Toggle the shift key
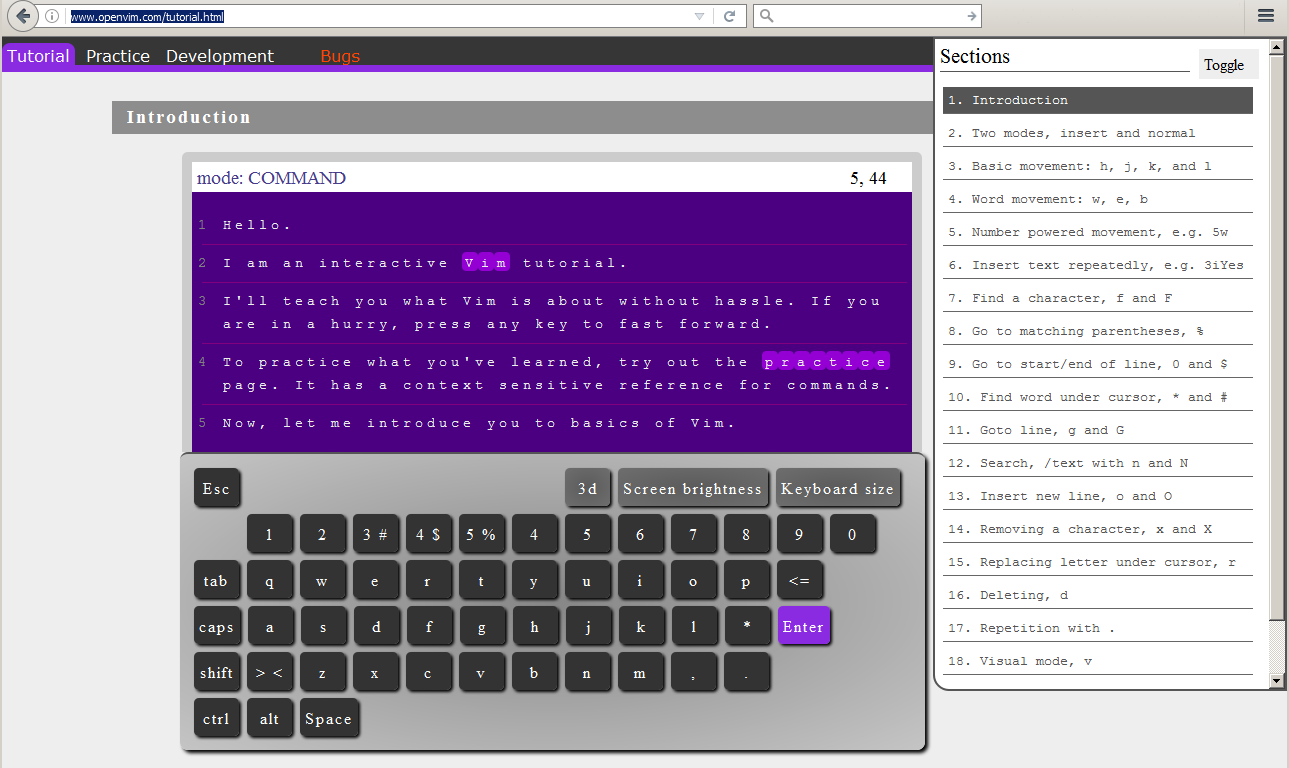Screen dimensions: 1289x768 [216, 672]
